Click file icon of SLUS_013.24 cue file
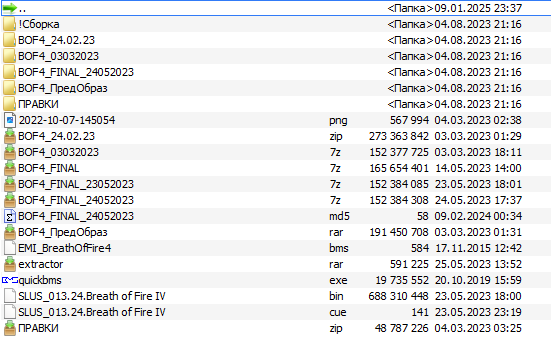Image resolution: width=551 pixels, height=360 pixels. coord(10,312)
